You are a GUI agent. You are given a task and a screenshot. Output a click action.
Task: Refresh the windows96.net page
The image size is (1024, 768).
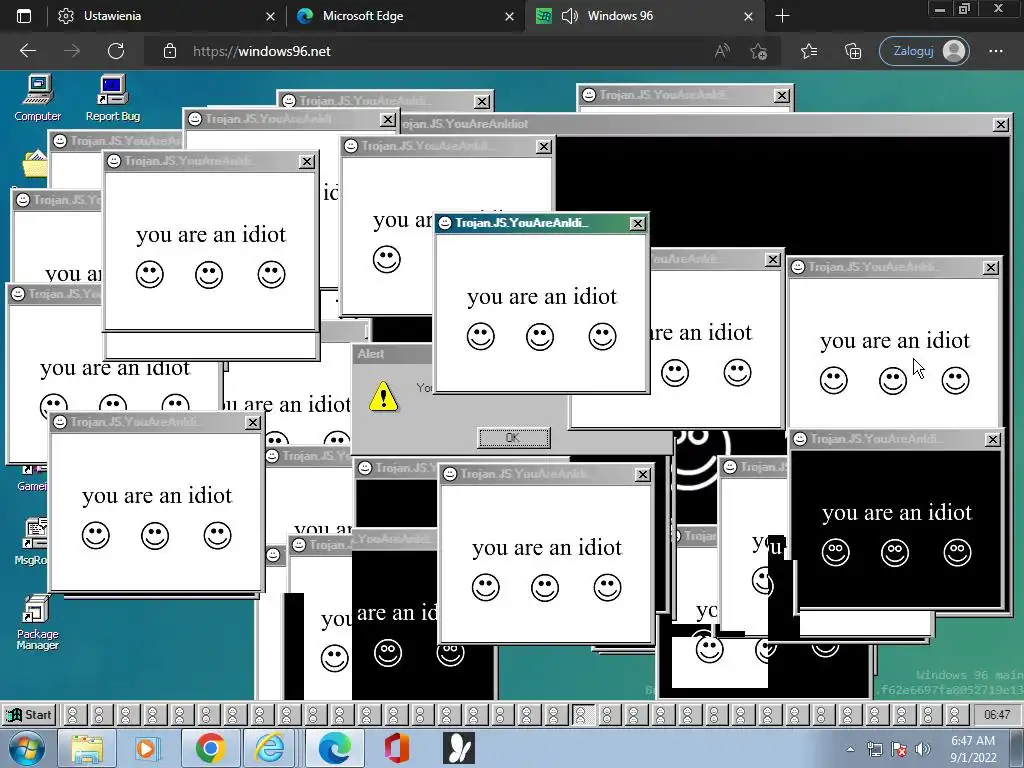click(116, 51)
